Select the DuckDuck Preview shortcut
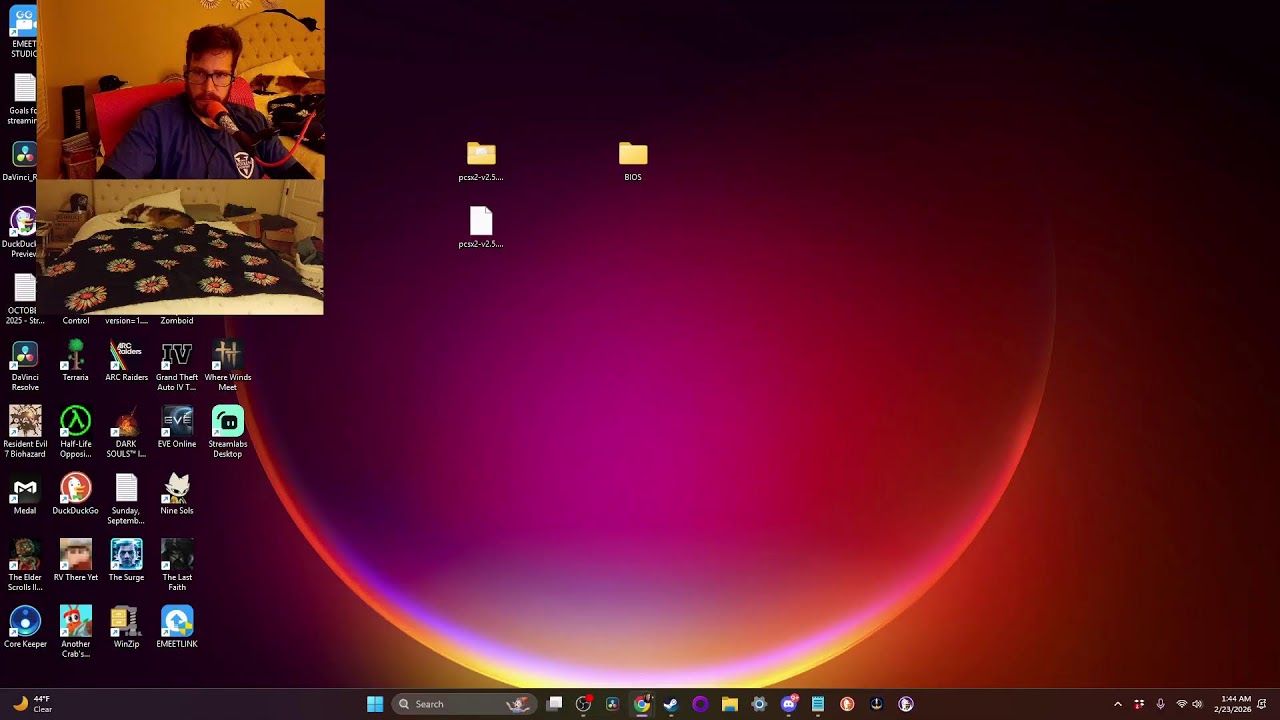 (x=19, y=233)
